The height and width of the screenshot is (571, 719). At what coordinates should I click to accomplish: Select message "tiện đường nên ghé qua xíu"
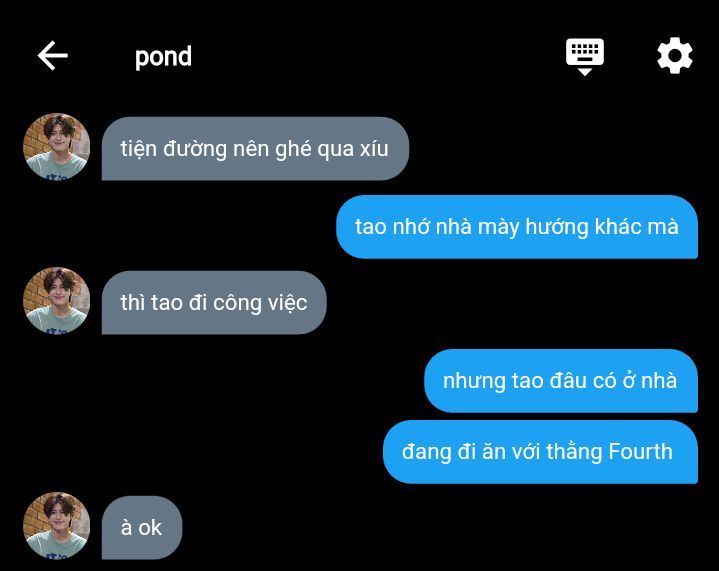pyautogui.click(x=255, y=149)
